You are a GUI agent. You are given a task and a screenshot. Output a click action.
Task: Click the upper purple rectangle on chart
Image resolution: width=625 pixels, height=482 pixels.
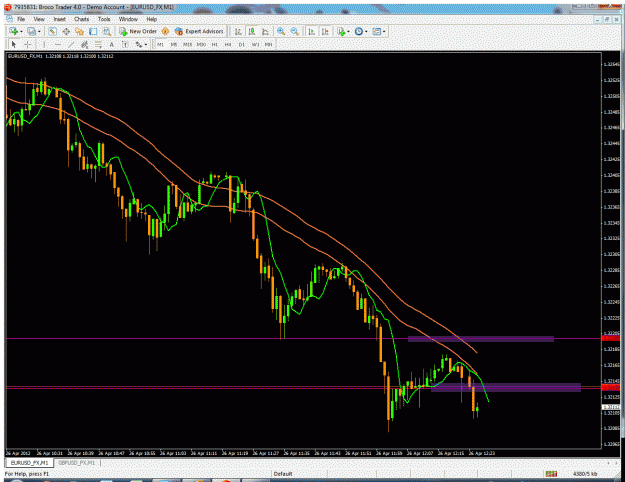point(481,339)
